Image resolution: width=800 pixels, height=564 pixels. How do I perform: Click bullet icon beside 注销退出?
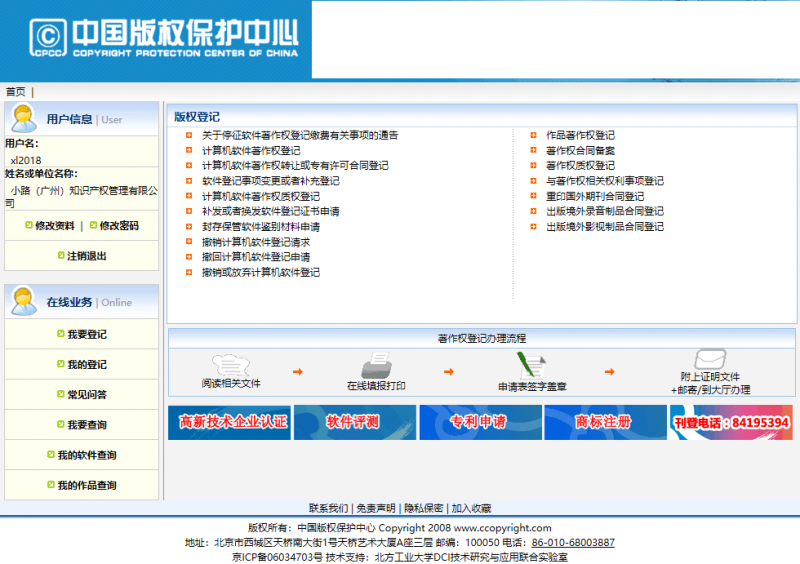click(x=61, y=255)
